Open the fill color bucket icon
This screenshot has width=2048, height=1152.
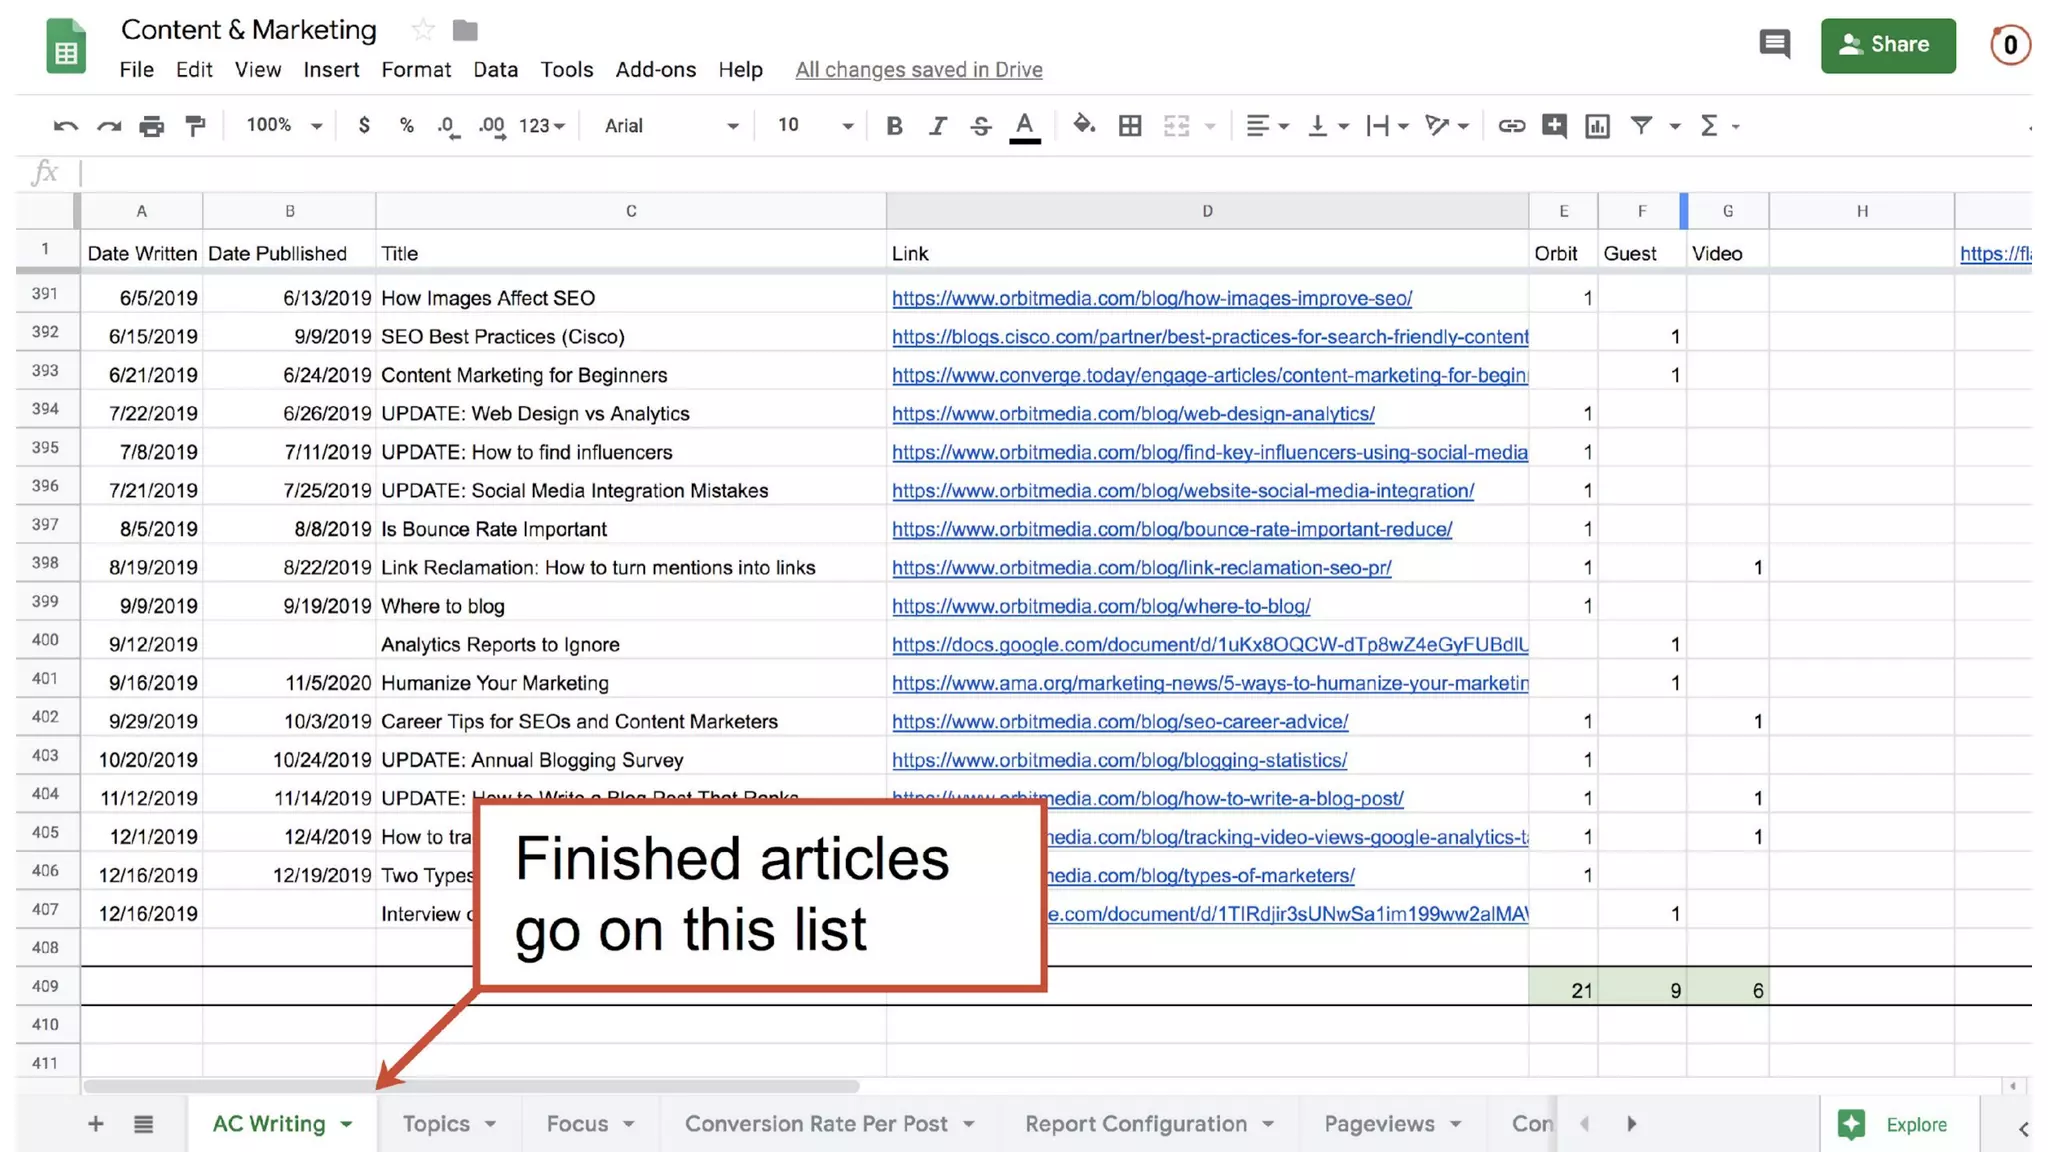(1083, 126)
